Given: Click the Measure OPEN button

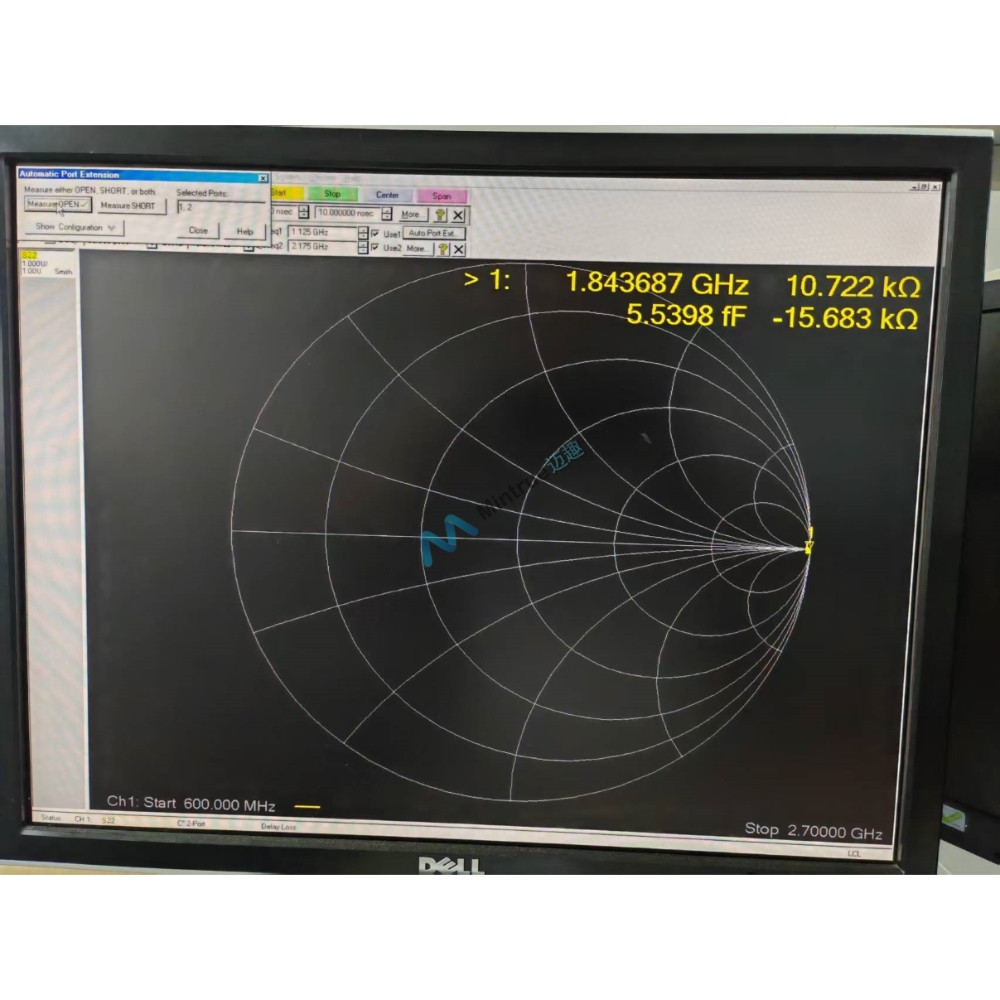Looking at the screenshot, I should [x=58, y=205].
